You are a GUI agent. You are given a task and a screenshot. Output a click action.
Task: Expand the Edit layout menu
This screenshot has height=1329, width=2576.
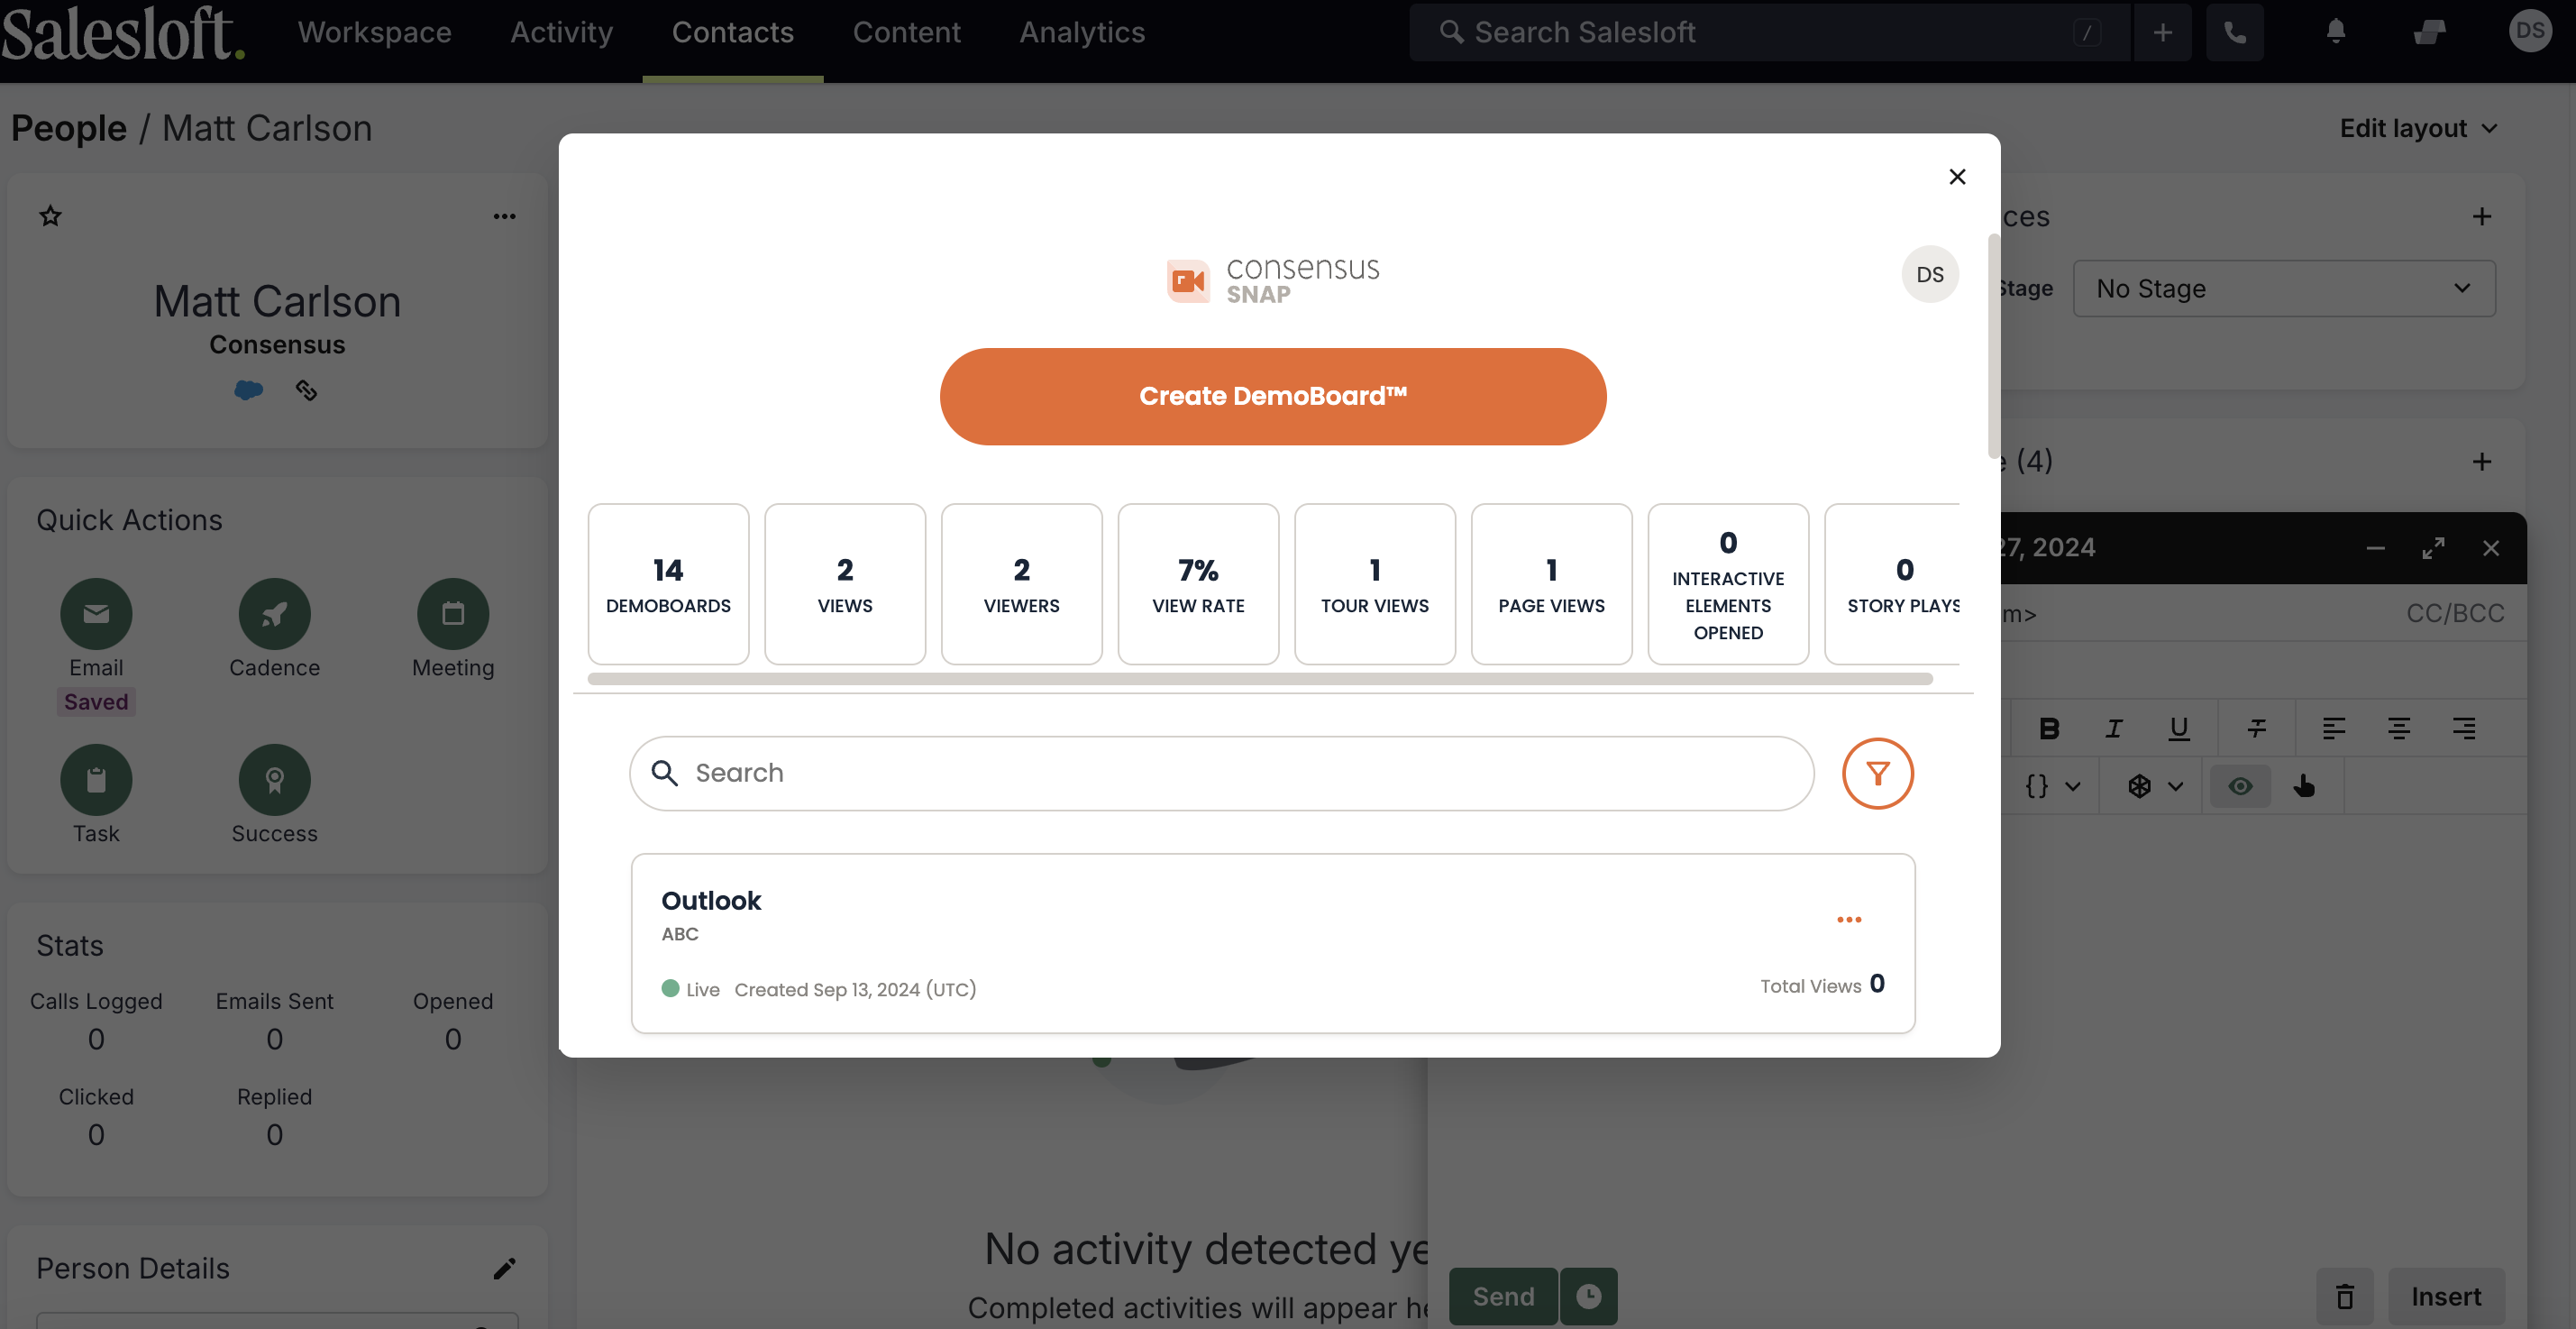(x=2418, y=129)
